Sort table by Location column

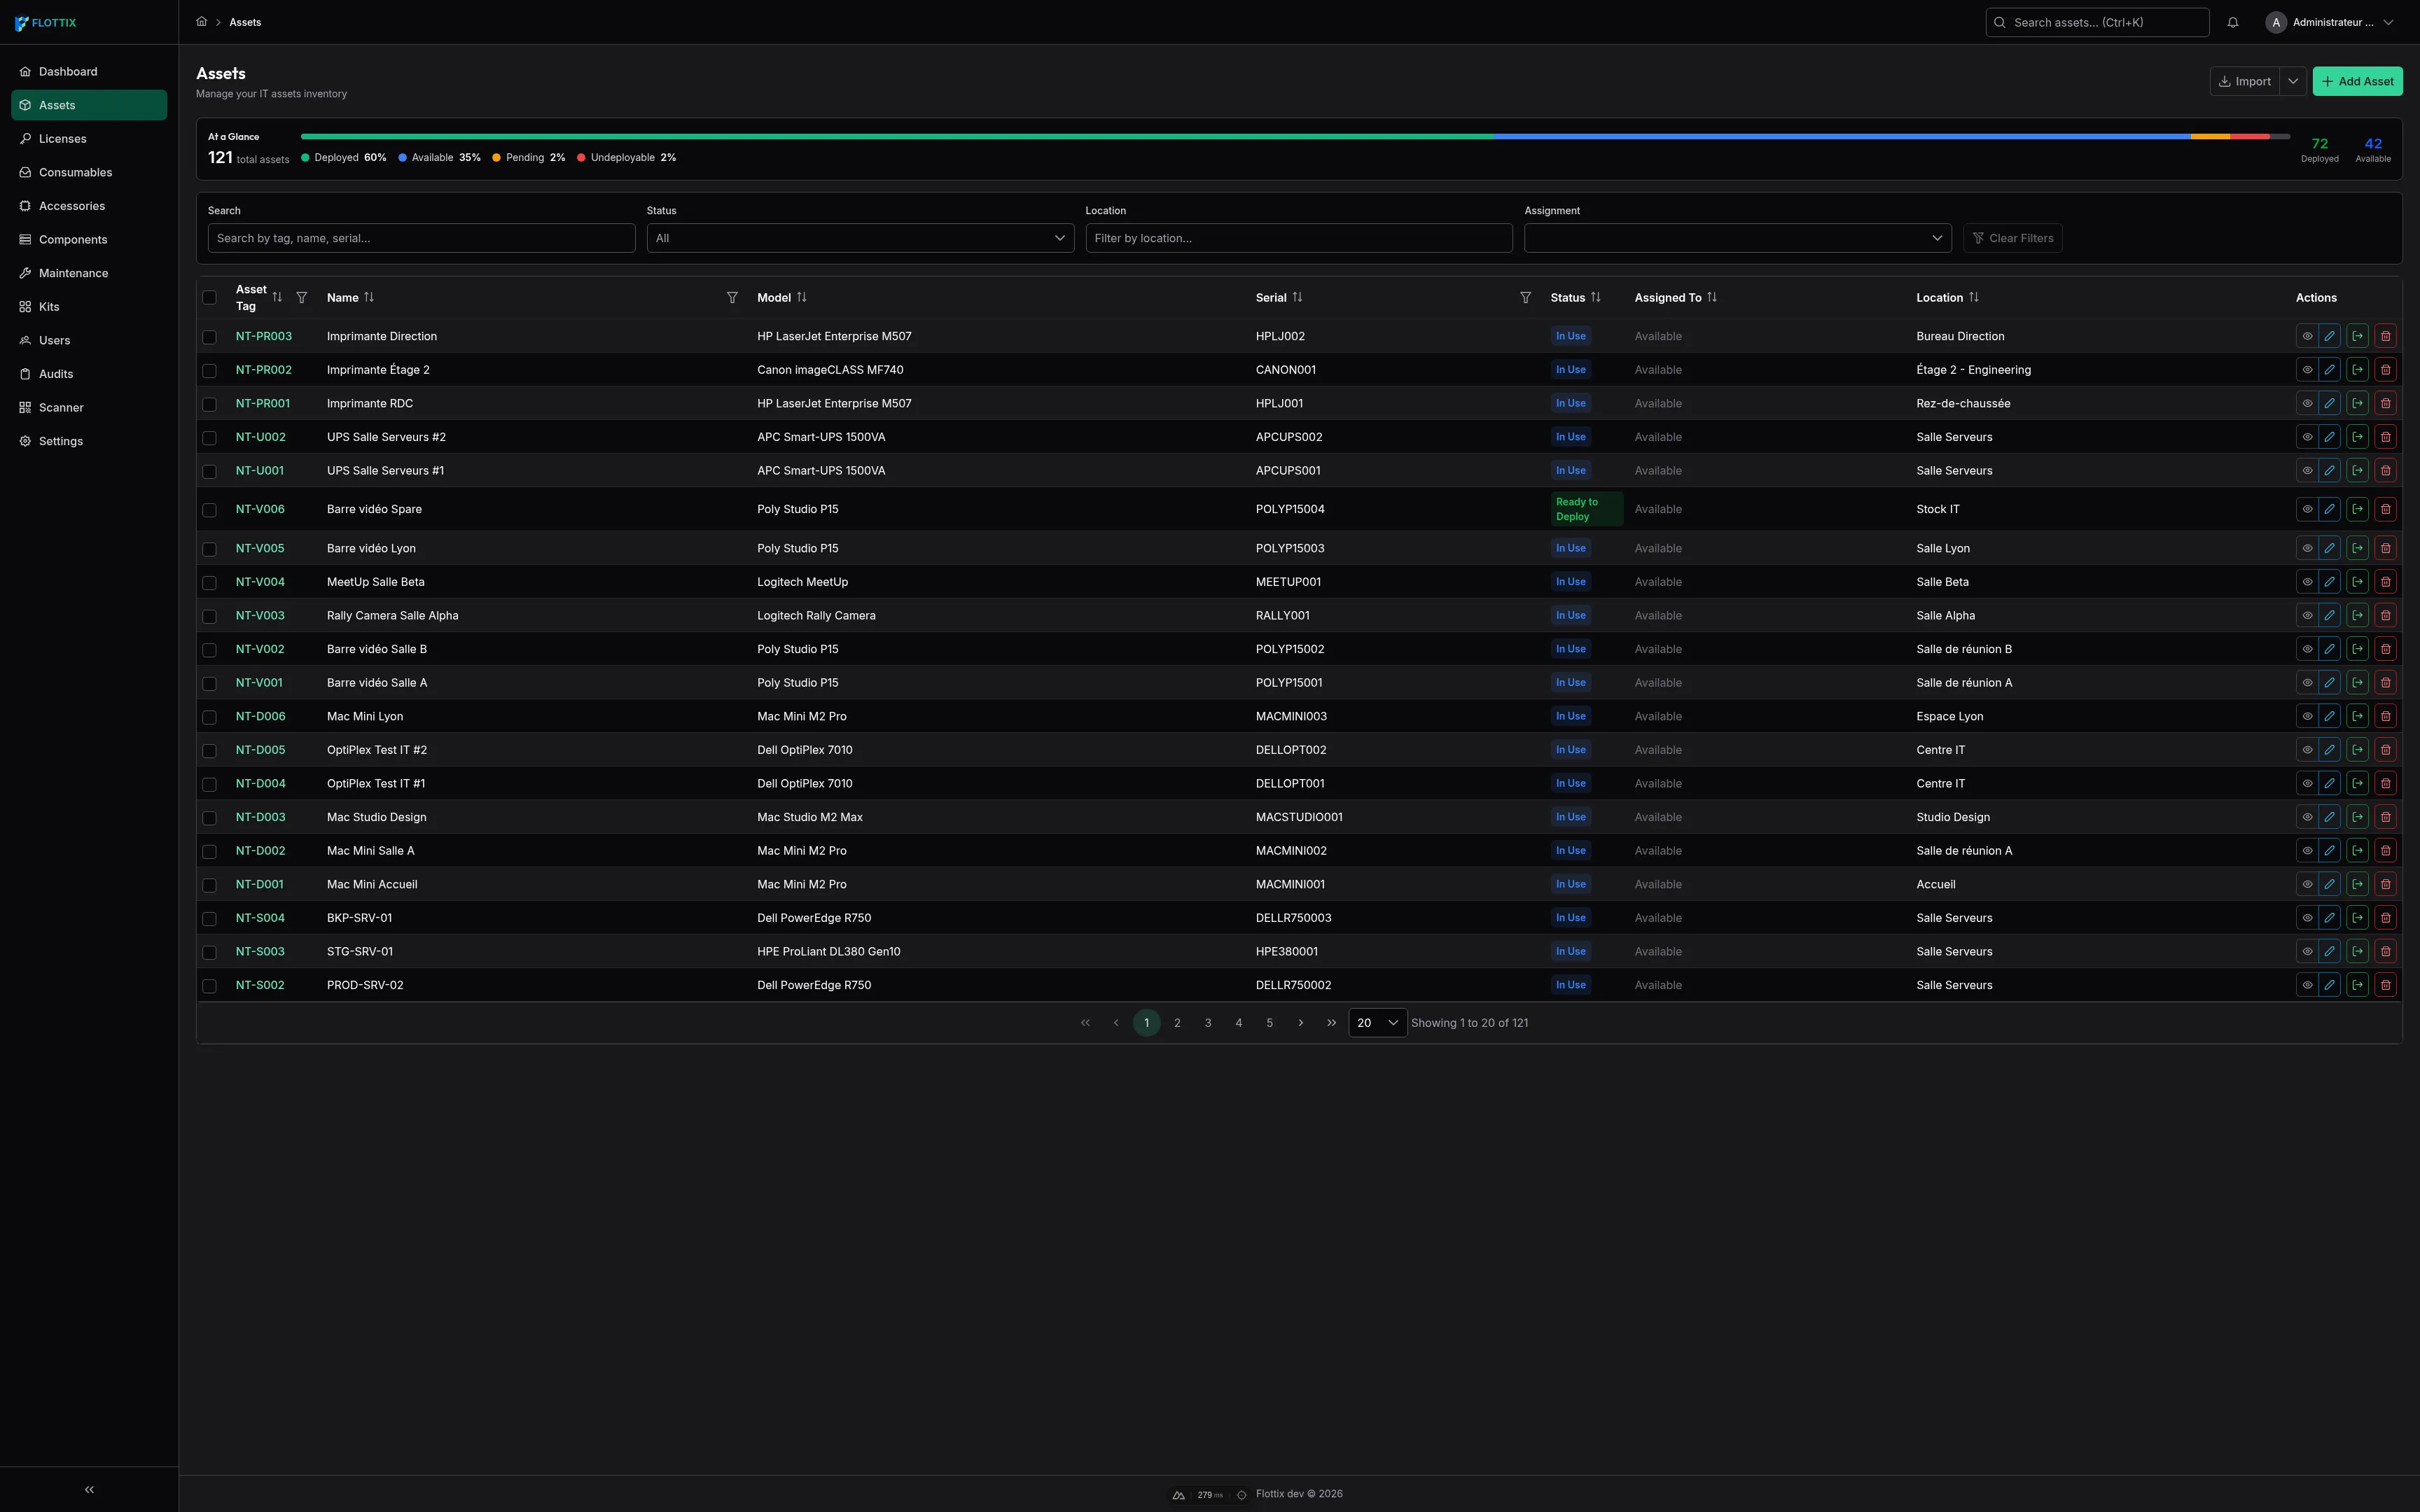(1973, 297)
